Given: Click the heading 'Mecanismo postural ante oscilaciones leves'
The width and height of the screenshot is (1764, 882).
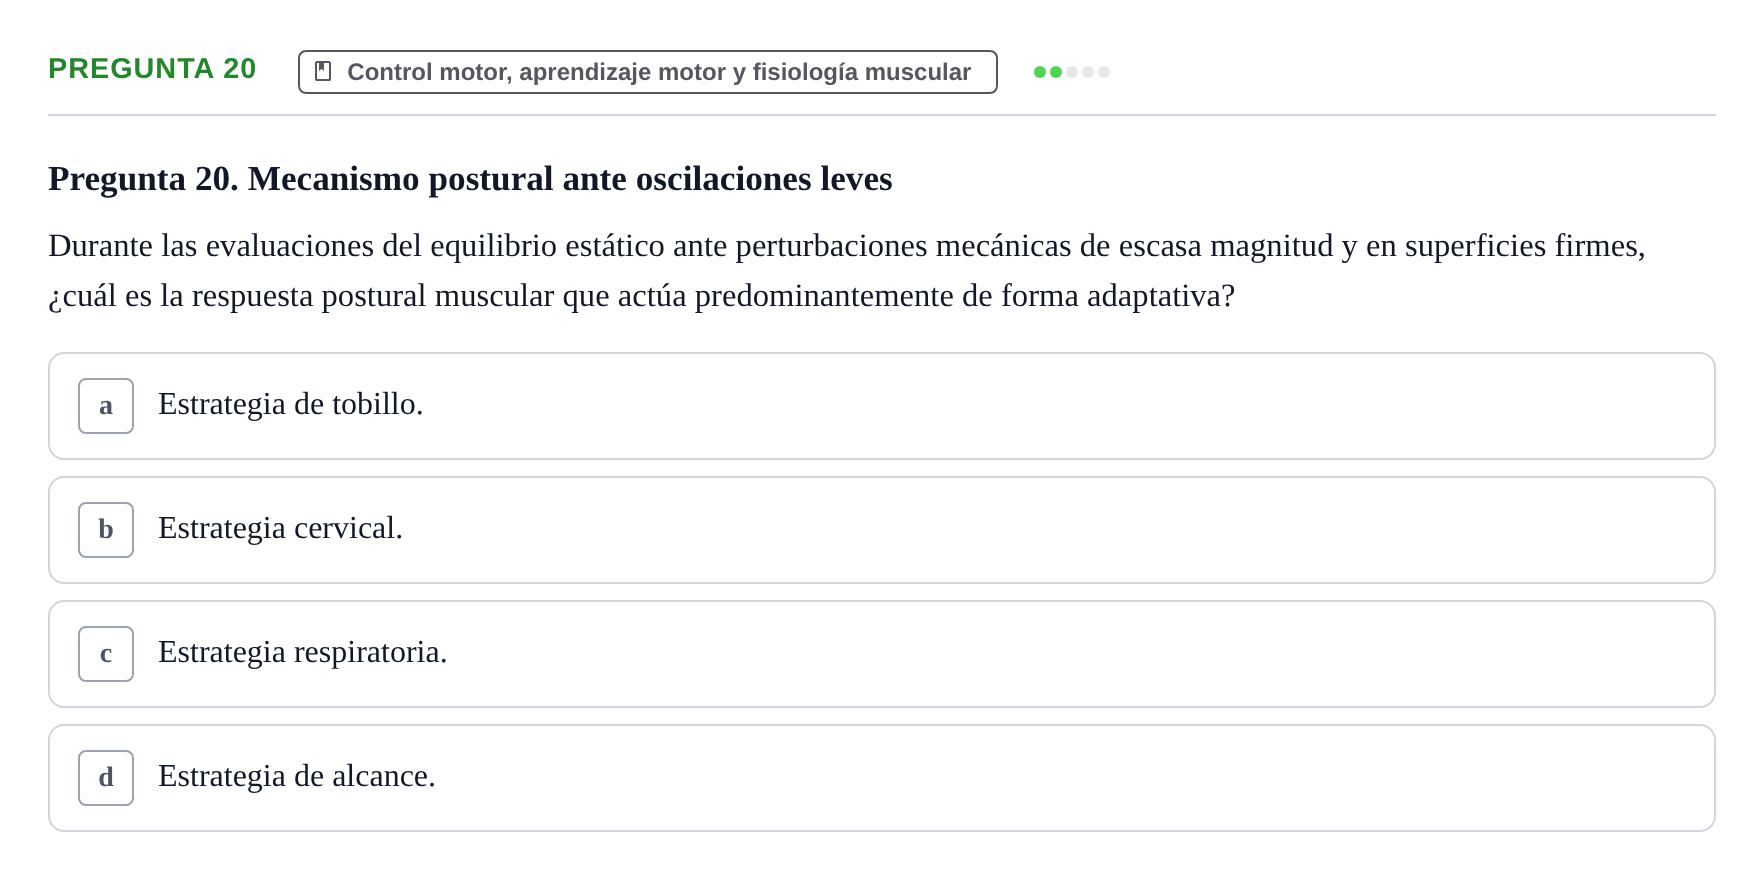Looking at the screenshot, I should (x=570, y=179).
